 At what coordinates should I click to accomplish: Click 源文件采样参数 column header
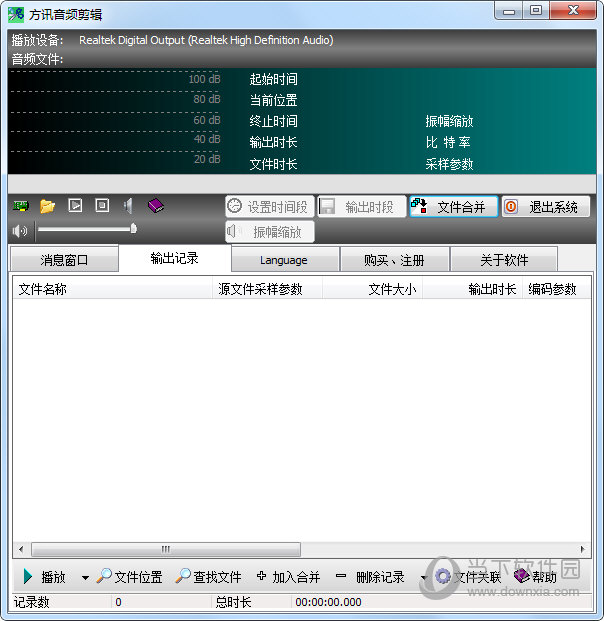[267, 289]
